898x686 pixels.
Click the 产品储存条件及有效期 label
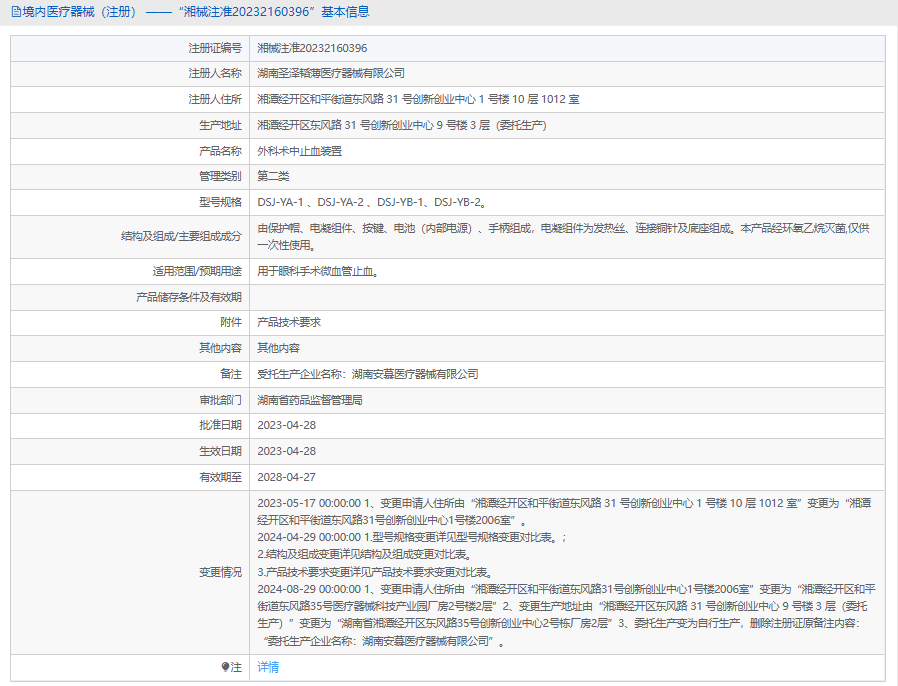pos(188,297)
